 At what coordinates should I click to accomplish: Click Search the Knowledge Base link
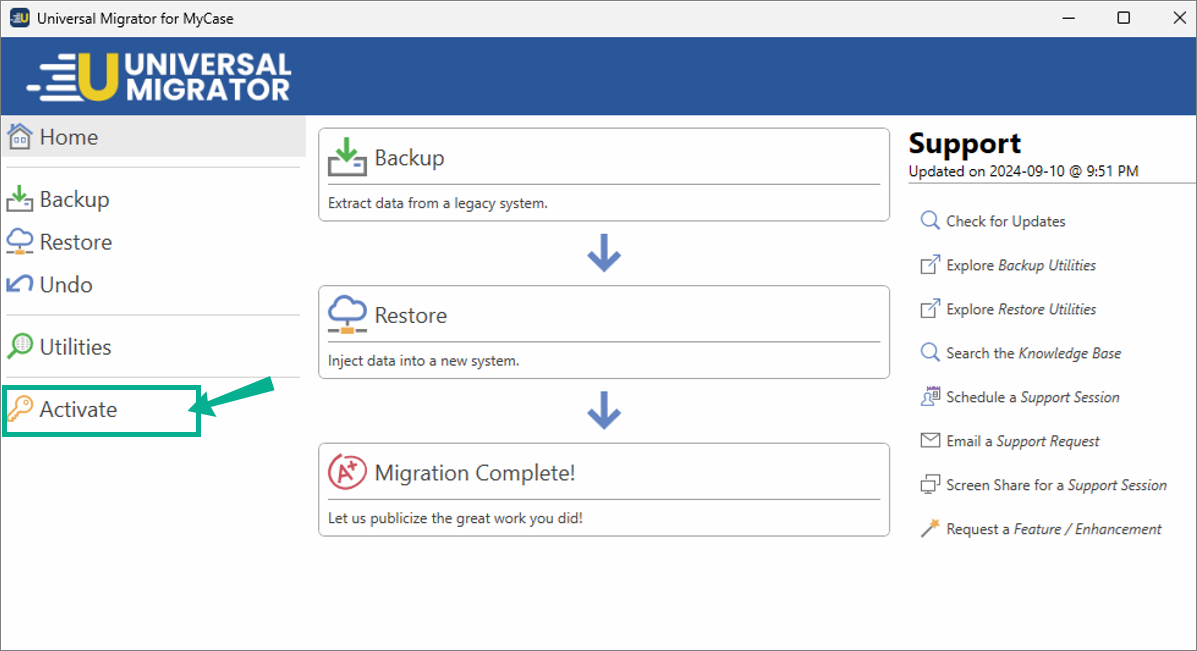tap(1034, 353)
